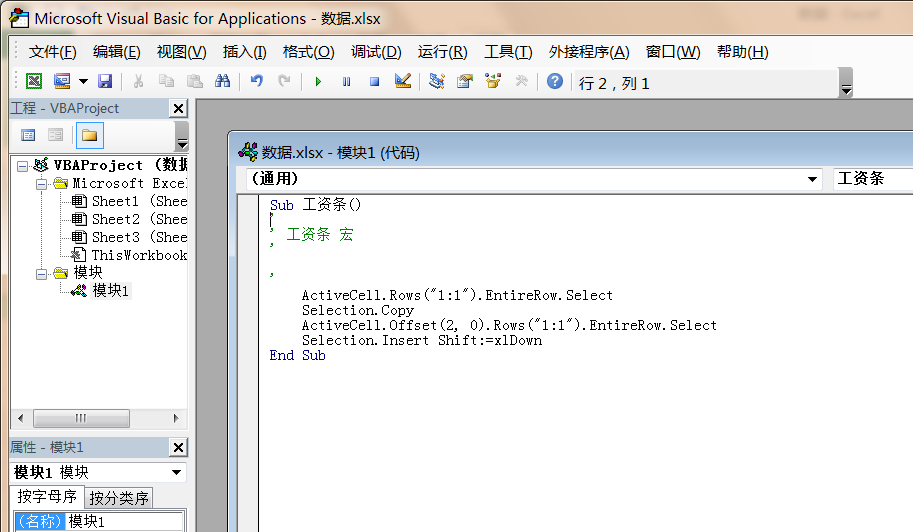Click the View Code icon in project panel
This screenshot has width=913, height=532.
28,136
